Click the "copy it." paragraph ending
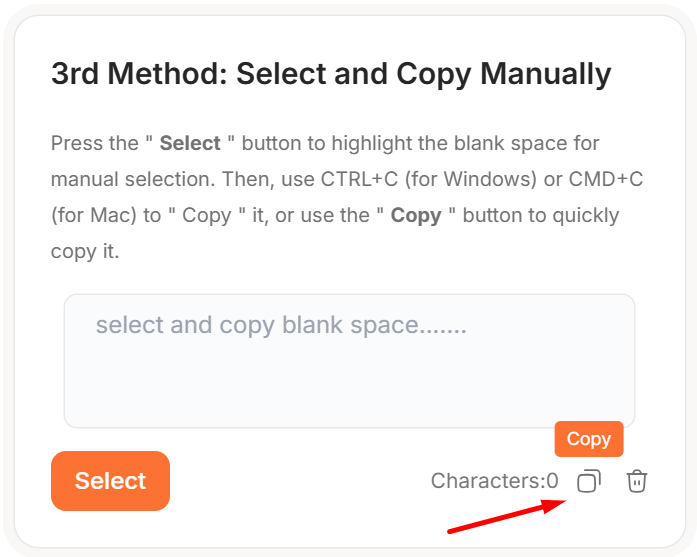This screenshot has width=697, height=557. tap(85, 251)
